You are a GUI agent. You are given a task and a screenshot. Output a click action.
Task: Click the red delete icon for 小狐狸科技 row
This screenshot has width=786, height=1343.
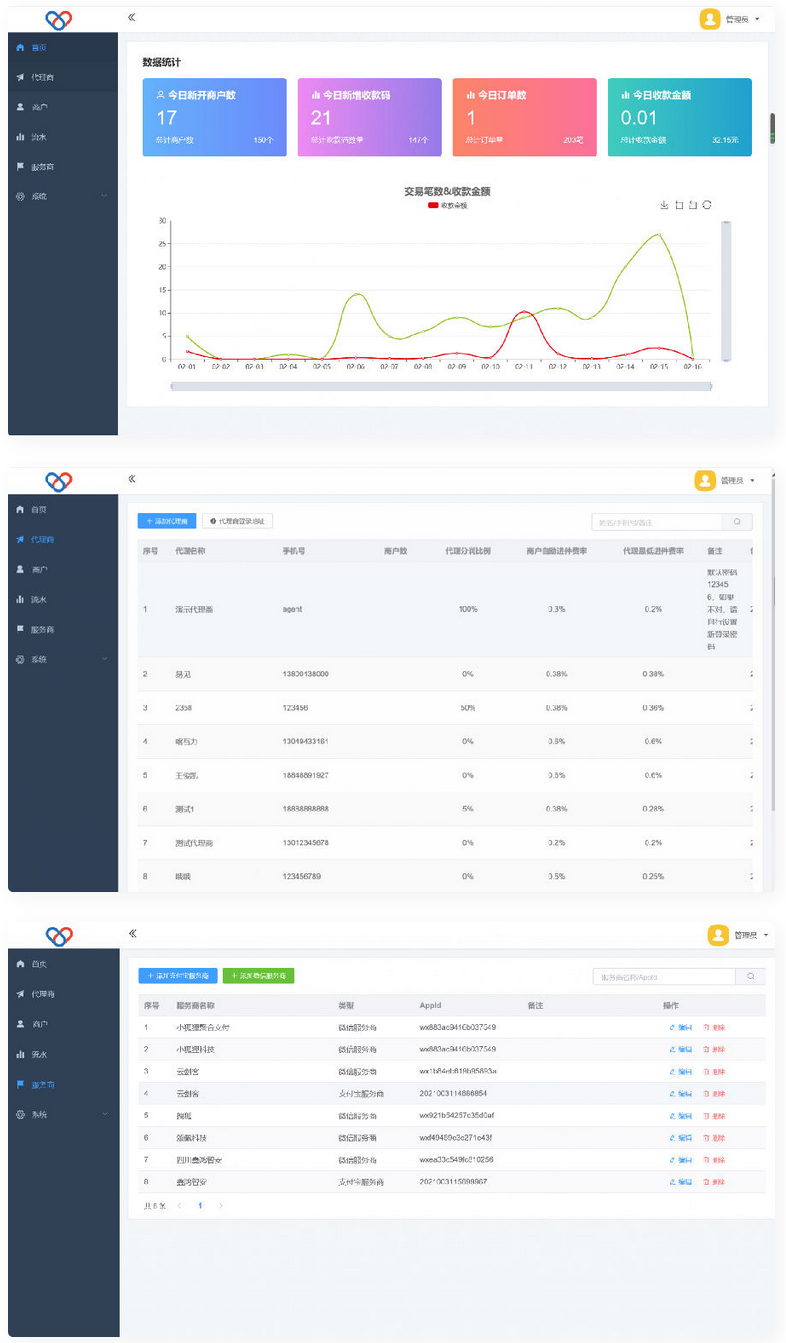(x=714, y=1049)
